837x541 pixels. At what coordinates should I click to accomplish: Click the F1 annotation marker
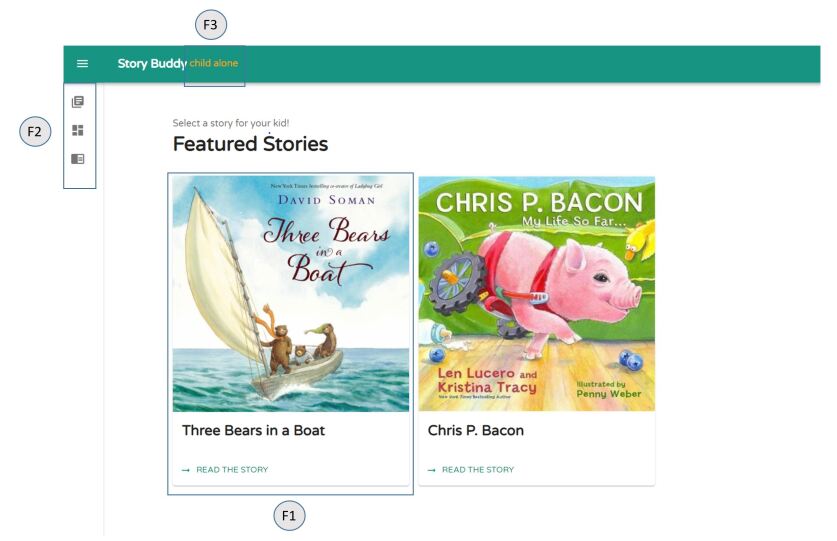click(289, 516)
